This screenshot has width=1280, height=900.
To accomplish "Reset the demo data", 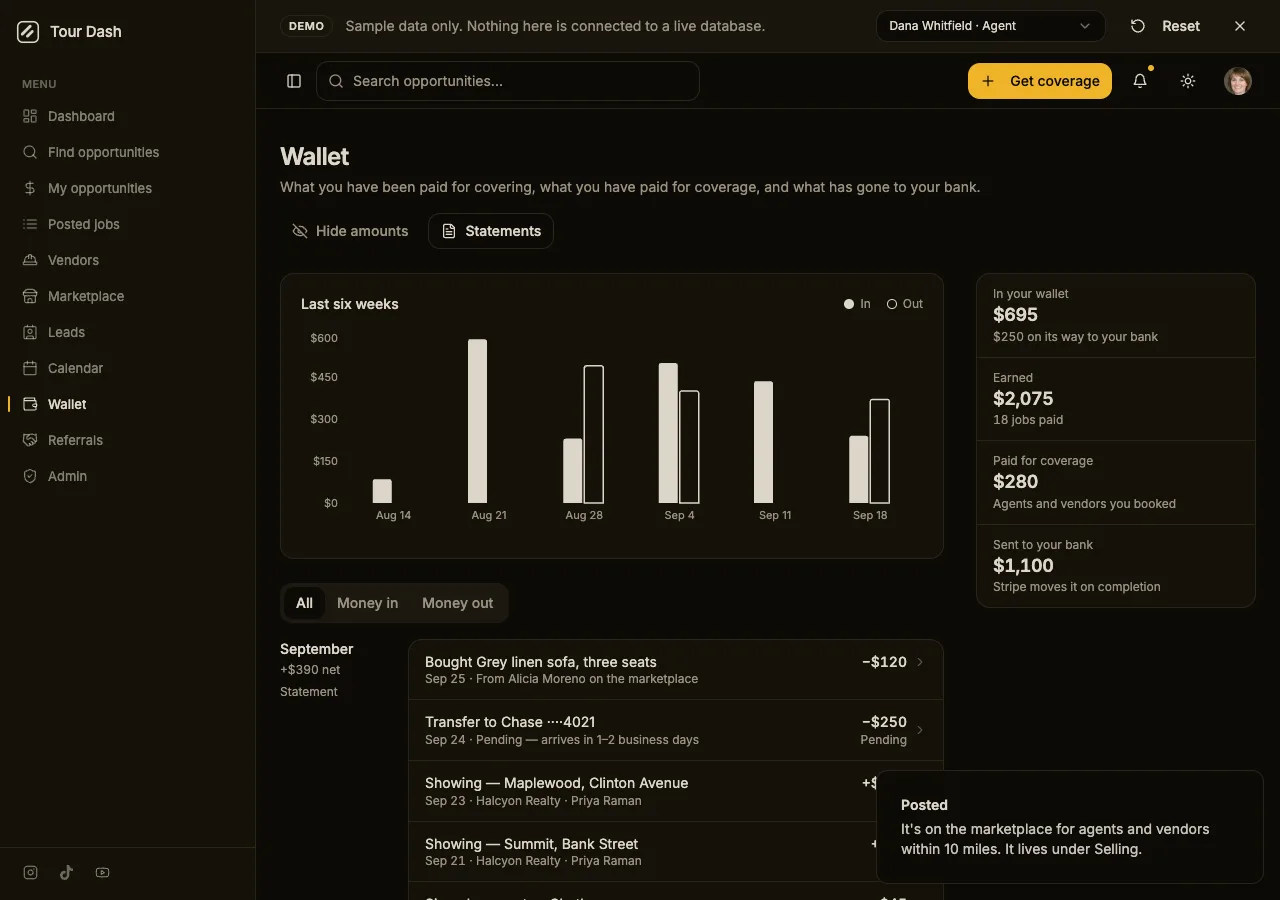I will [x=1165, y=26].
